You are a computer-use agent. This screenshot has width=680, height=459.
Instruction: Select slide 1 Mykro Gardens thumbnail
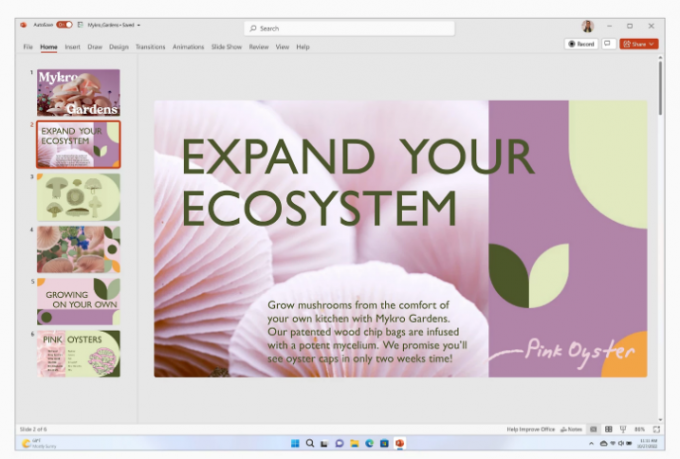click(78, 92)
